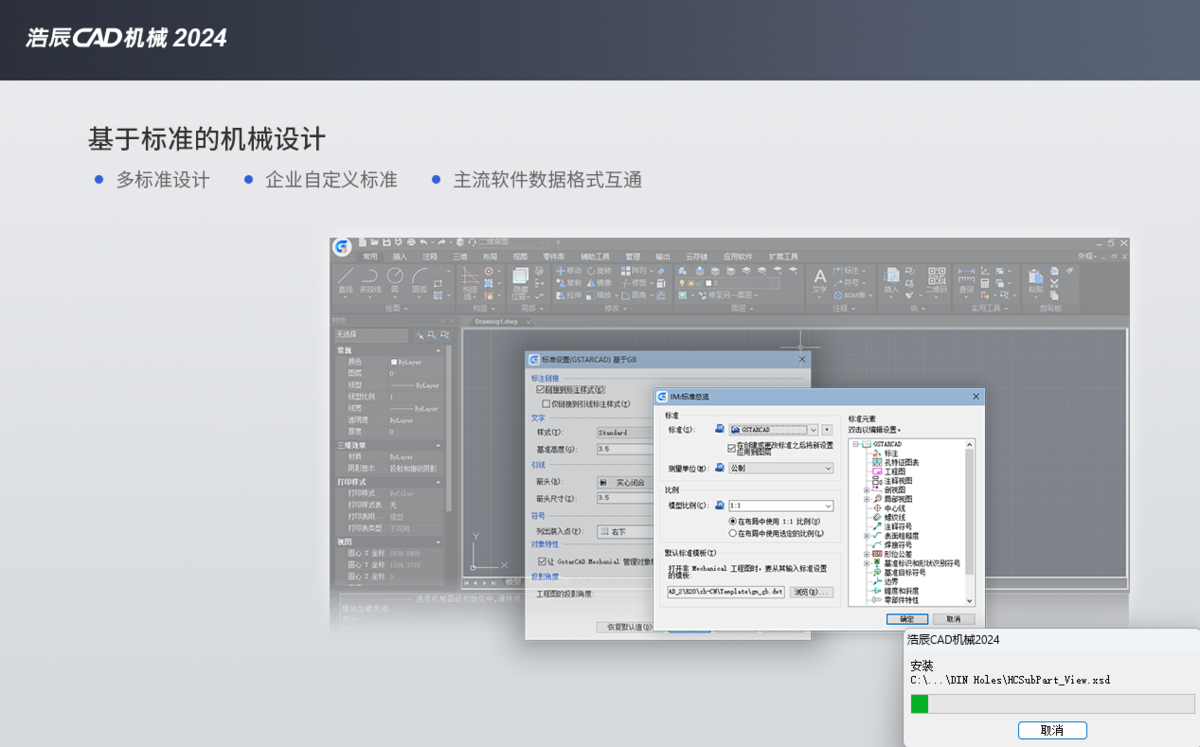Click the installation progress bar
This screenshot has height=747, width=1200.
[x=1052, y=704]
